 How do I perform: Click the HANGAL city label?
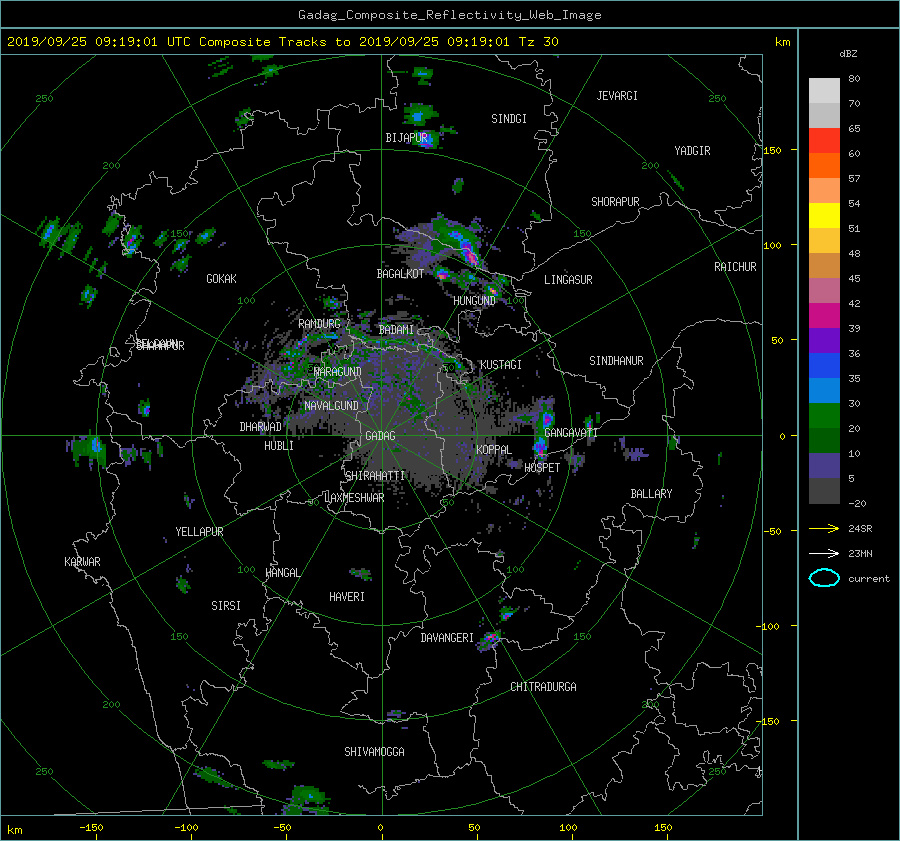[282, 573]
